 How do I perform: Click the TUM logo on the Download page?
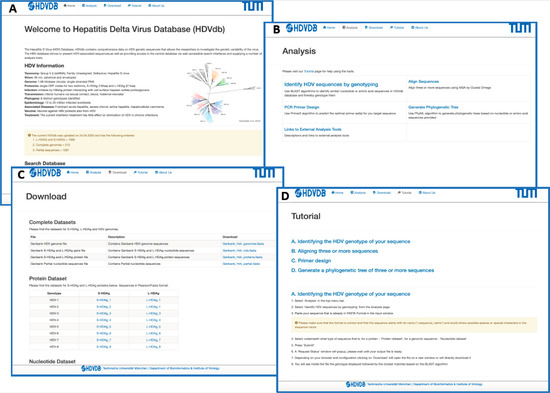tap(264, 173)
